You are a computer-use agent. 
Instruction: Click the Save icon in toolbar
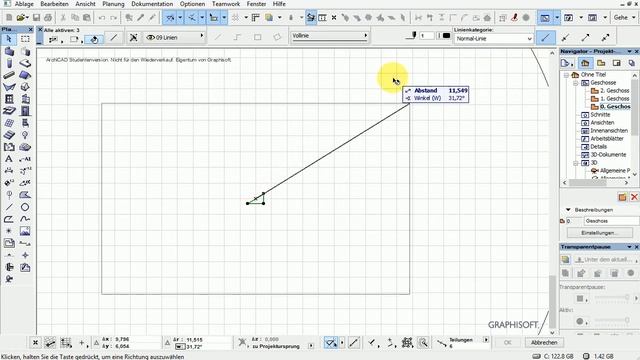pos(36,18)
